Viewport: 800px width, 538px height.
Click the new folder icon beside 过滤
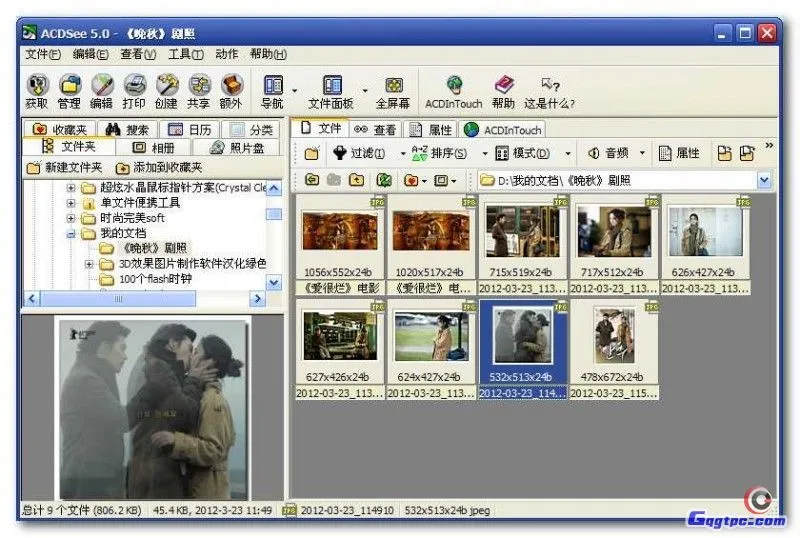(312, 153)
